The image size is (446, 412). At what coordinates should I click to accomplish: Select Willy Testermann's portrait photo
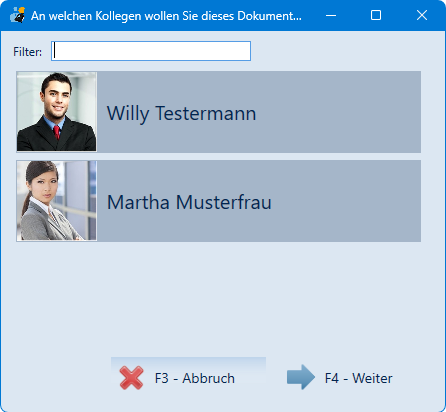point(57,112)
